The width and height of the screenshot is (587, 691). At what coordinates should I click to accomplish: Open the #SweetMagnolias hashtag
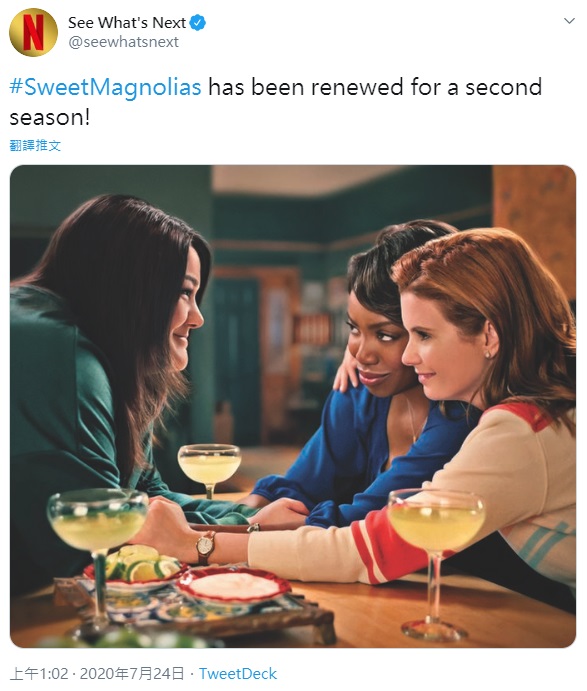(x=105, y=87)
